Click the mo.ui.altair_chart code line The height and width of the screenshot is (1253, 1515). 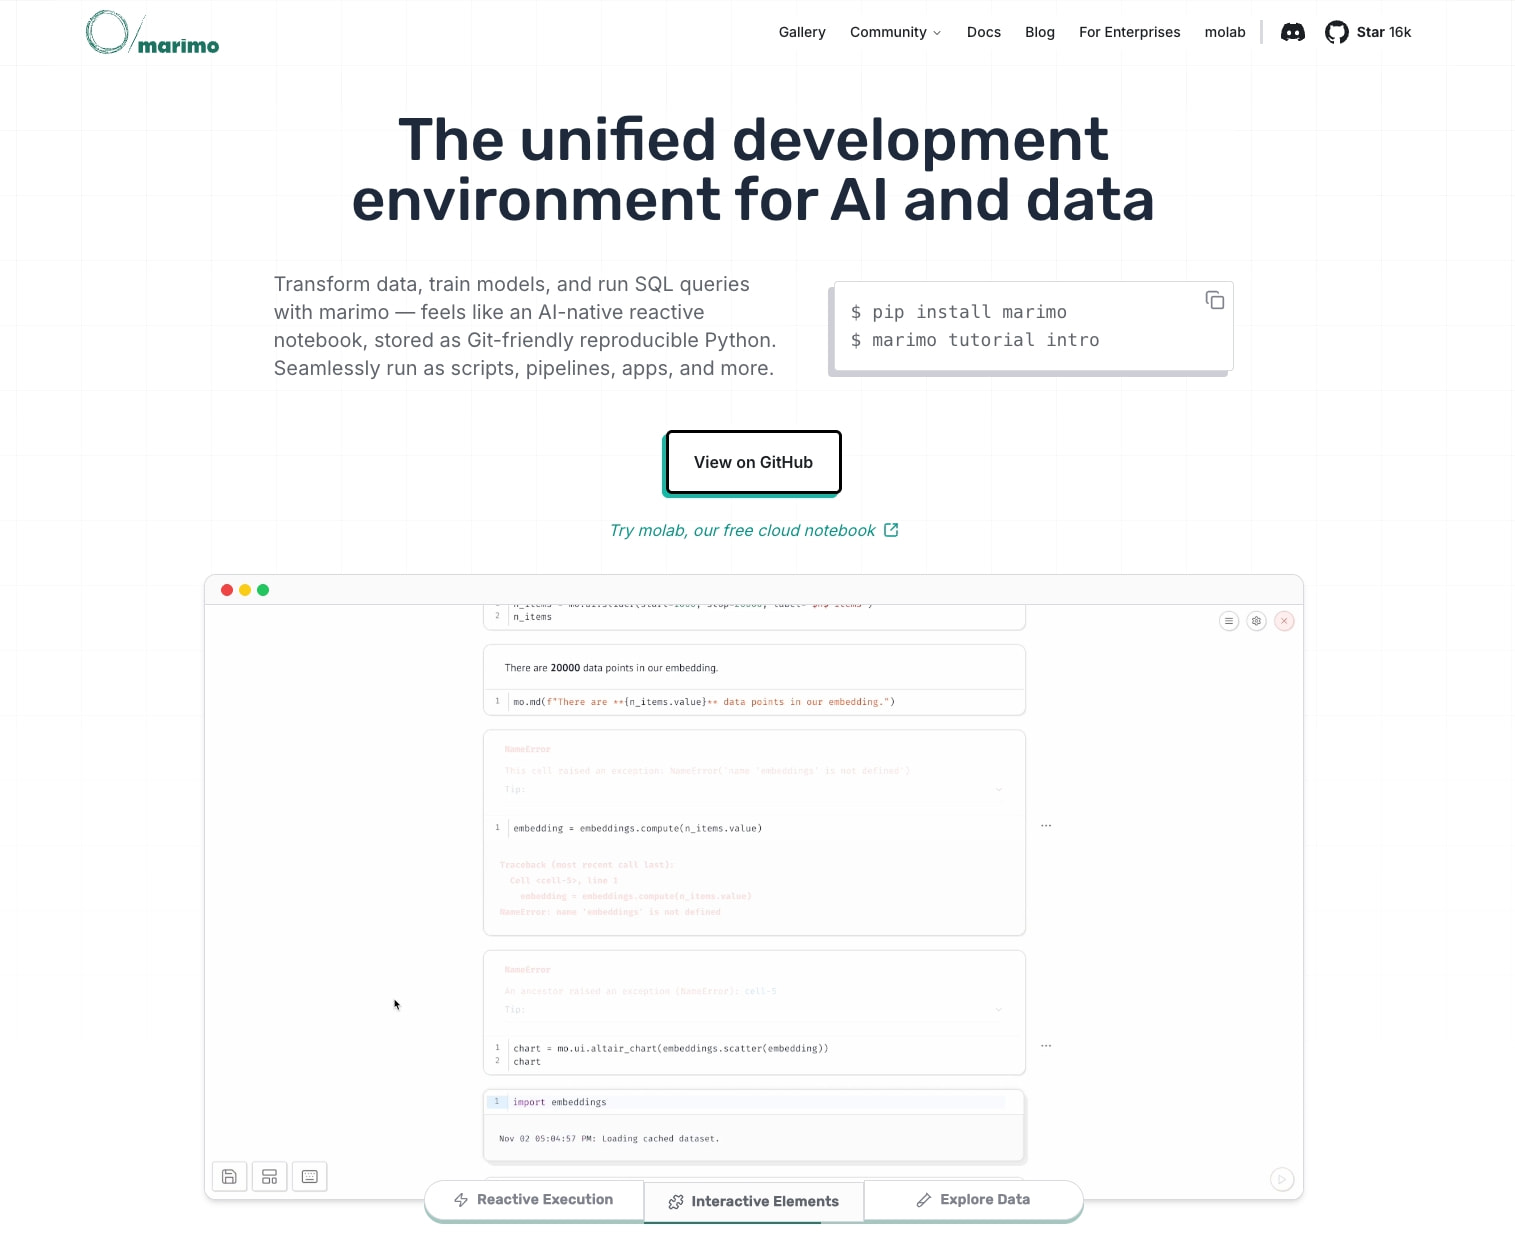tap(670, 1048)
